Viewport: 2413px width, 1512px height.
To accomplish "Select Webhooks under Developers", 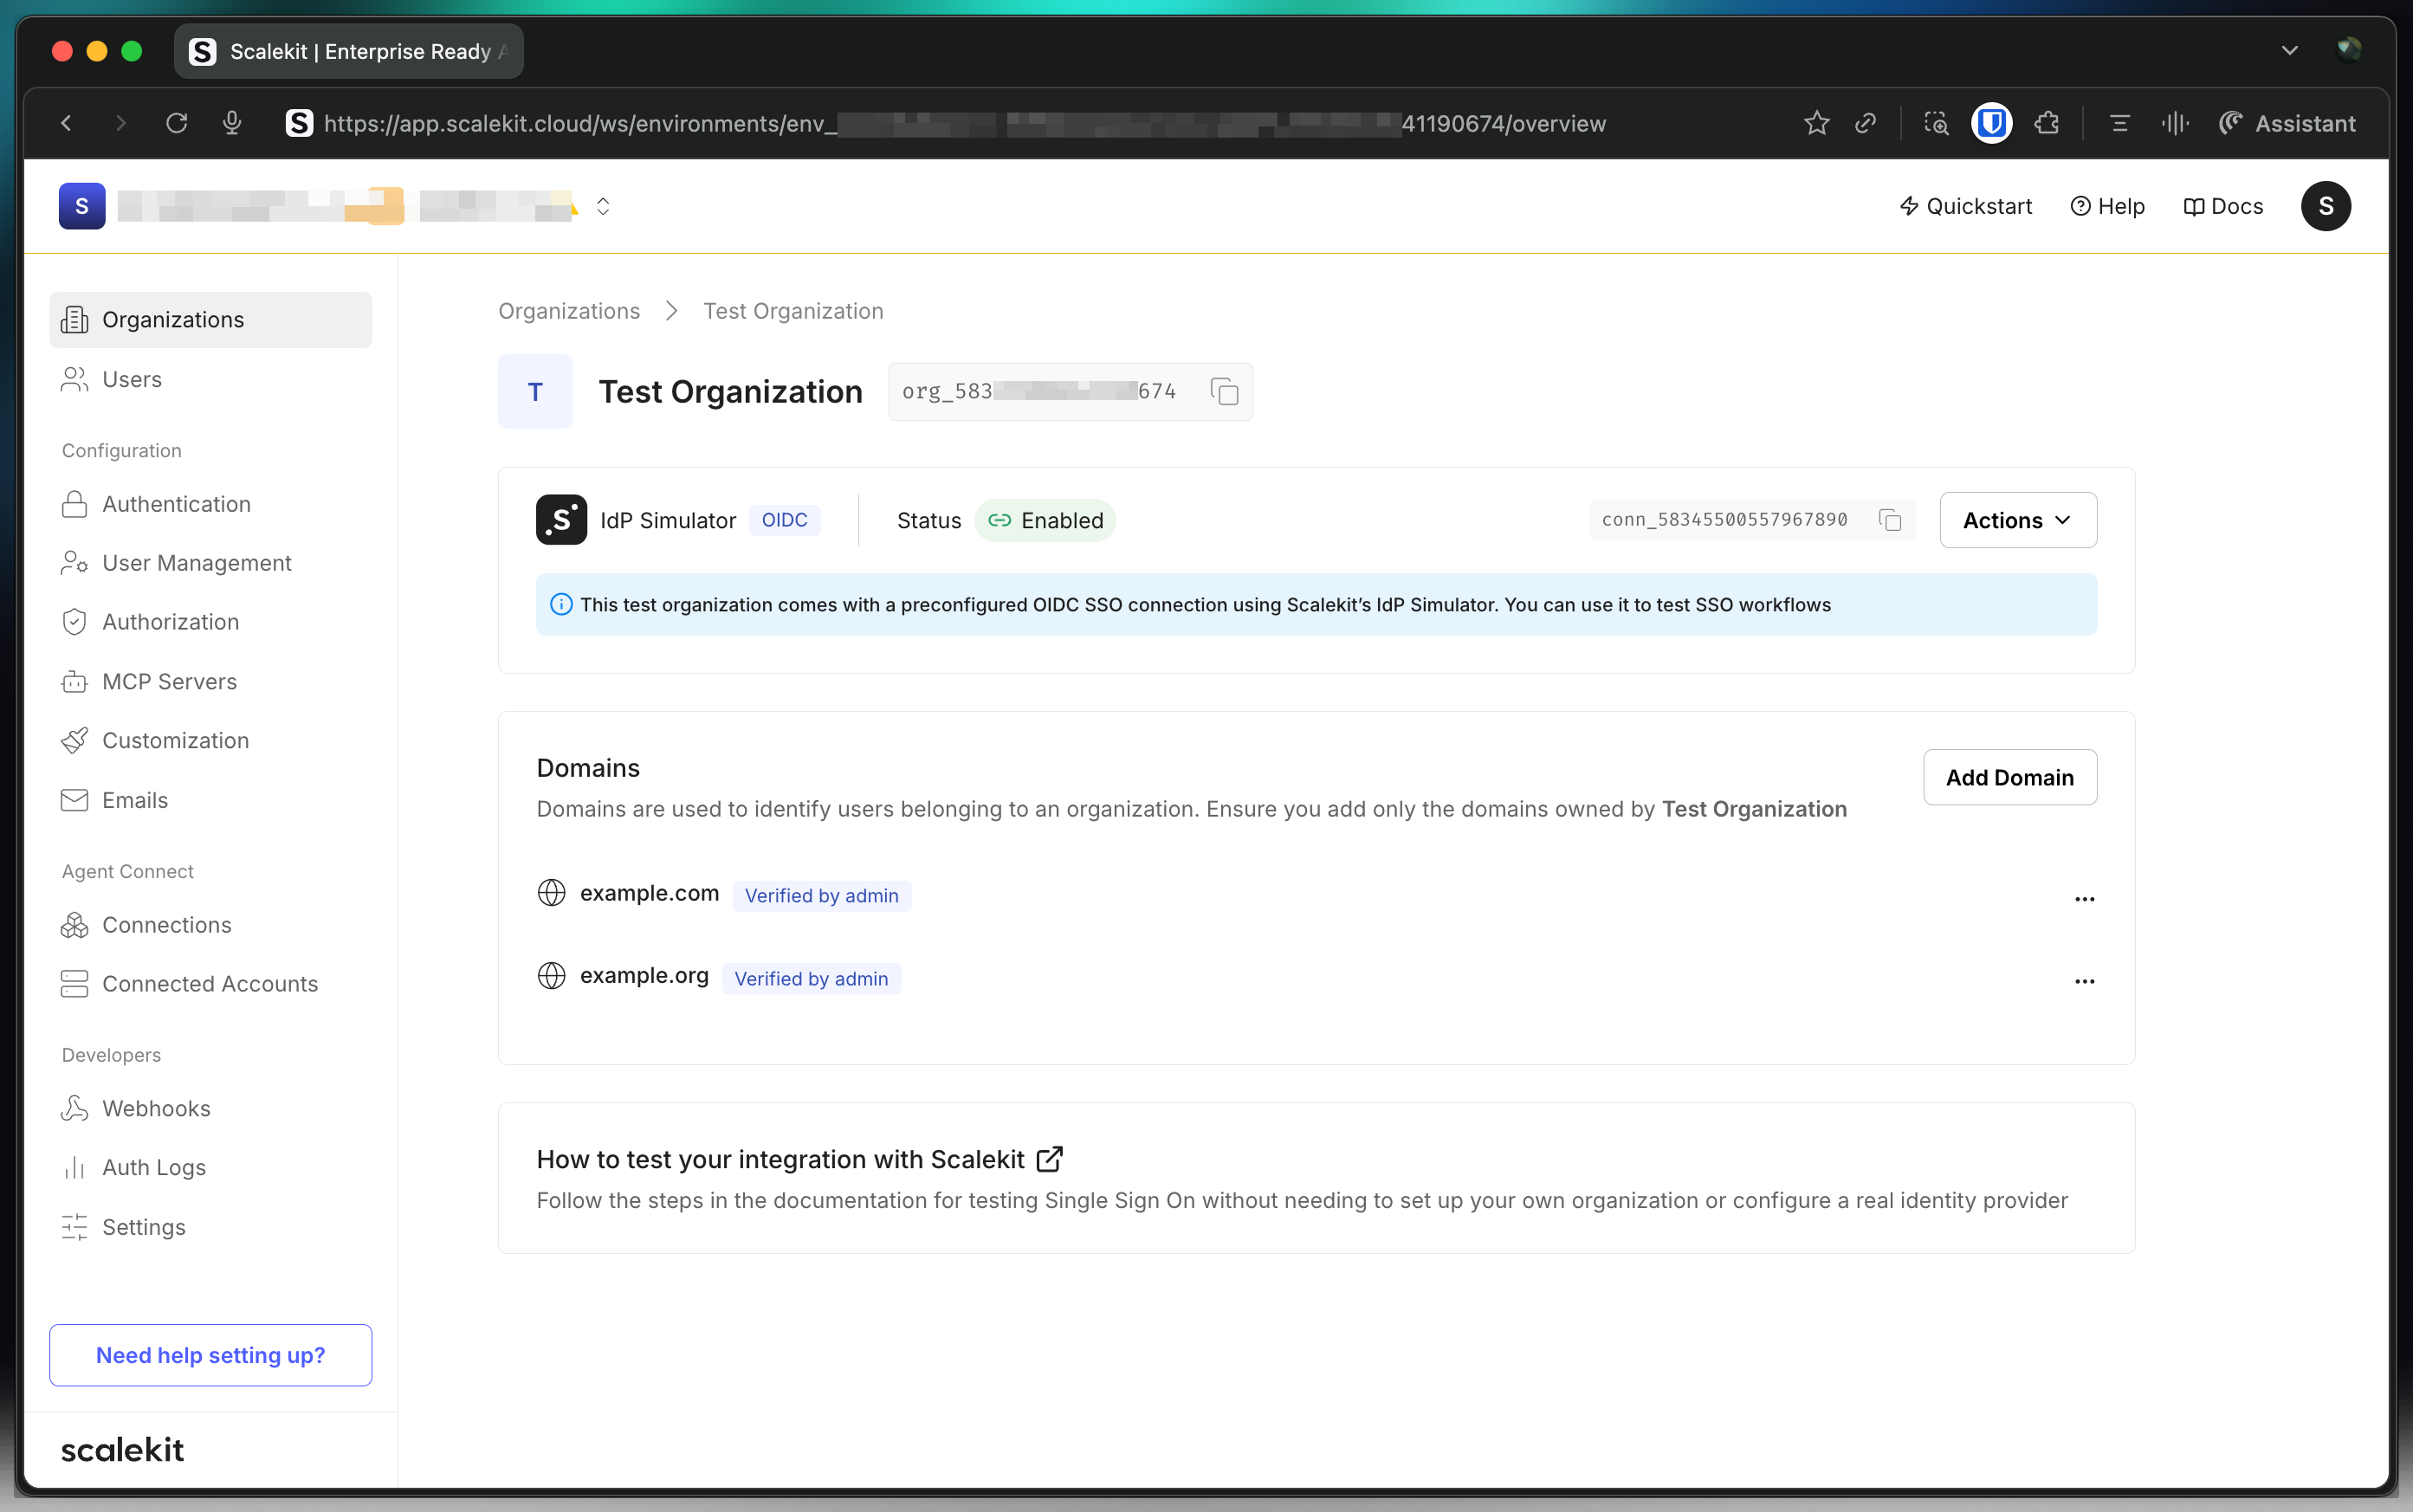I will tap(156, 1108).
